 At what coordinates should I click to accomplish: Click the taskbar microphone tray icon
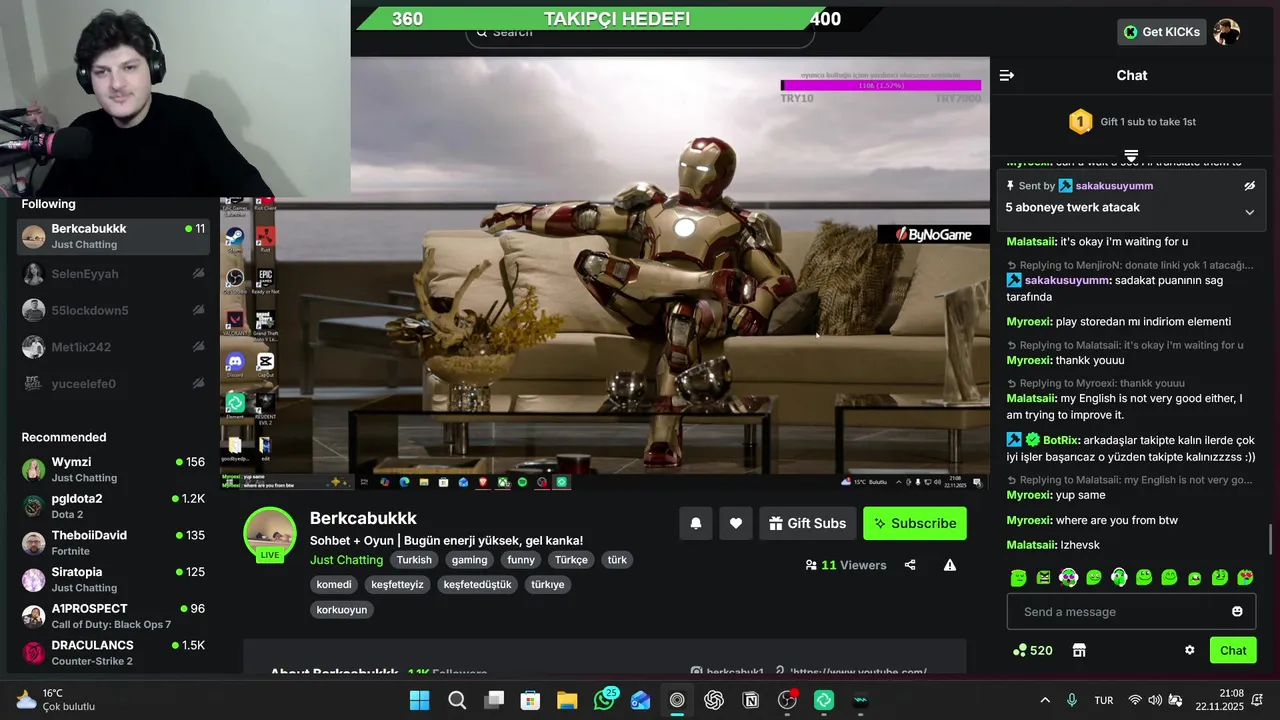pos(1072,700)
